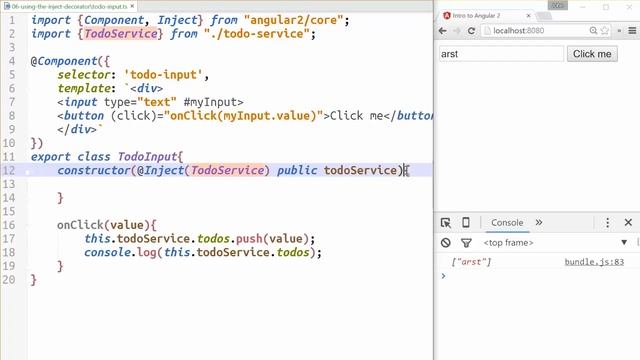Viewport: 640px width, 360px height.
Task: Expand more DevTools tabs with double chevron
Action: click(539, 222)
